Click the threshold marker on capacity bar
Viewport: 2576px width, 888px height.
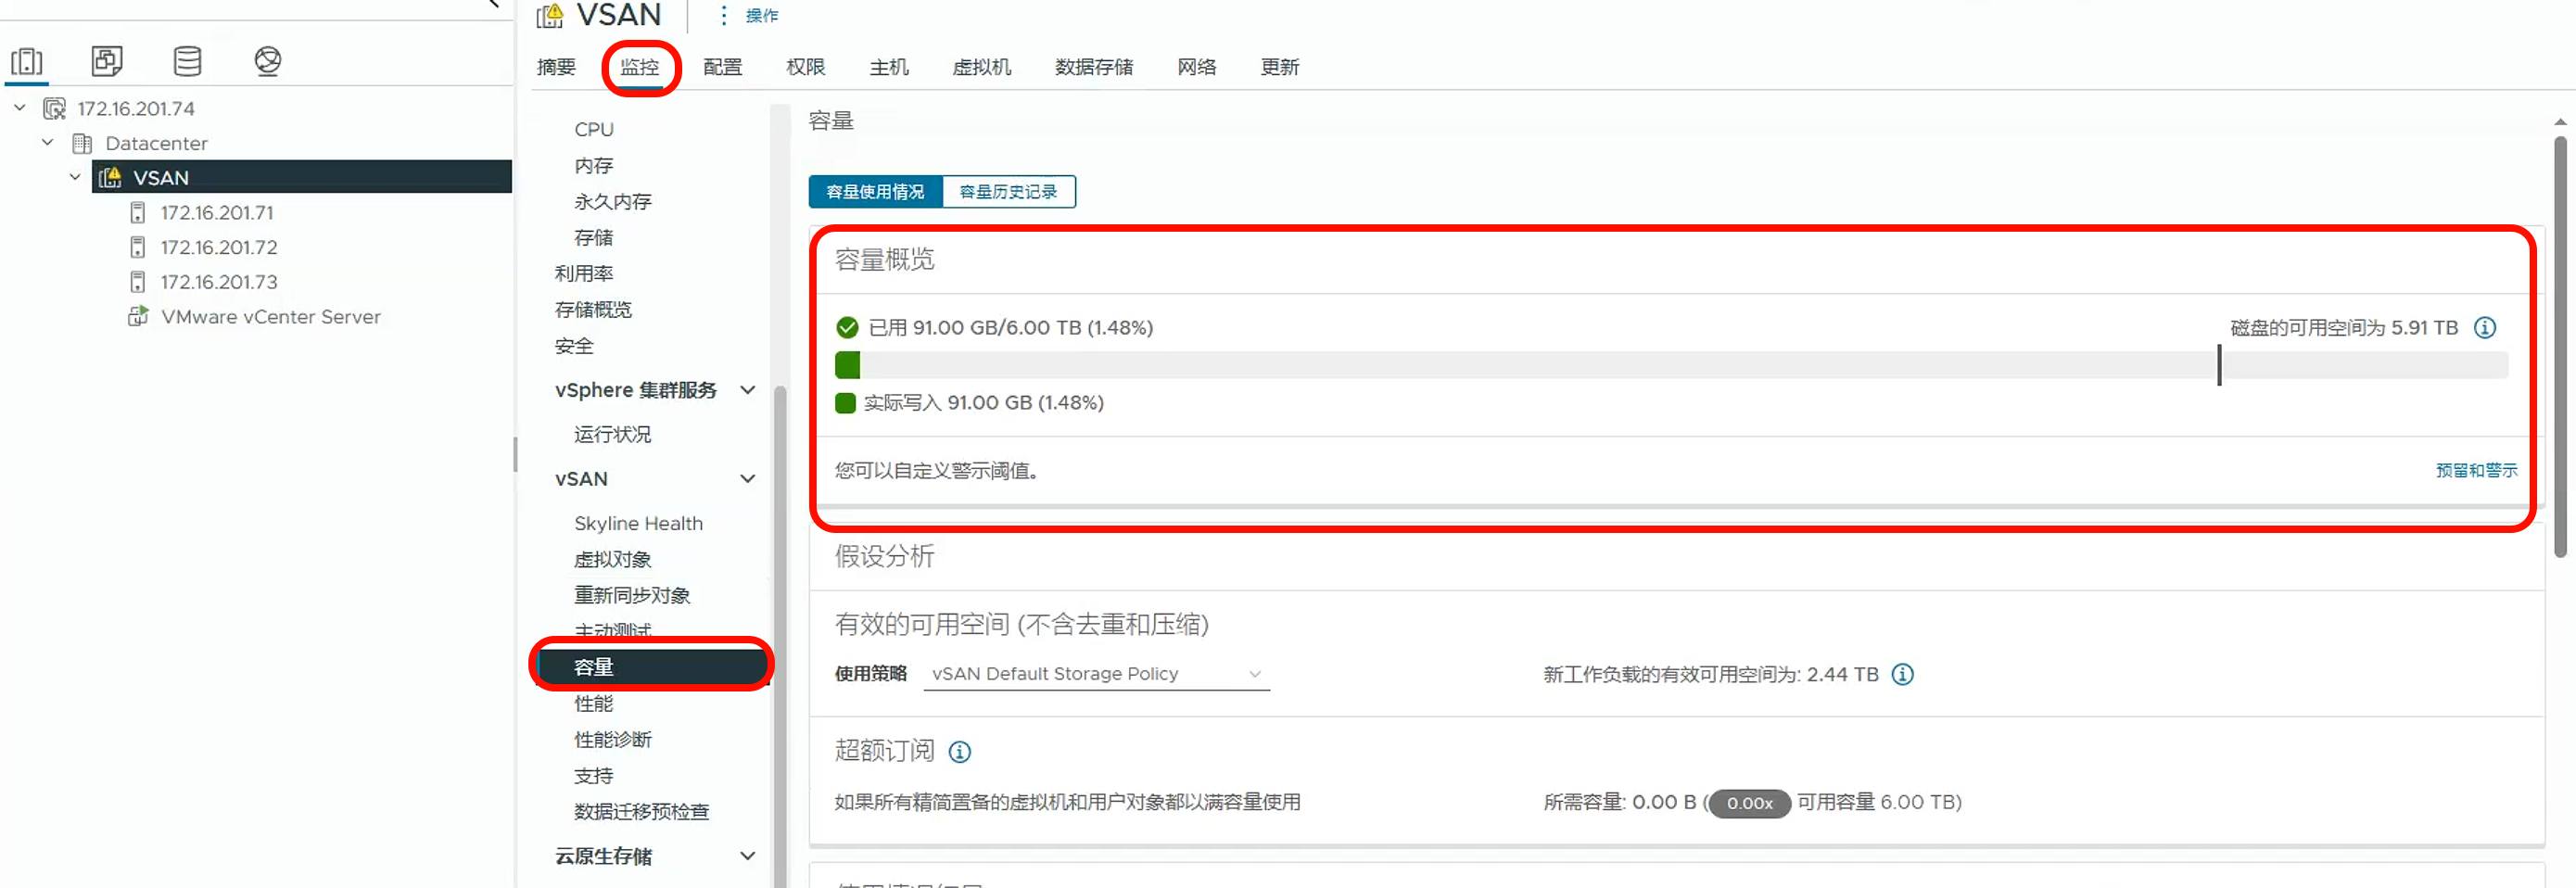tap(2219, 365)
